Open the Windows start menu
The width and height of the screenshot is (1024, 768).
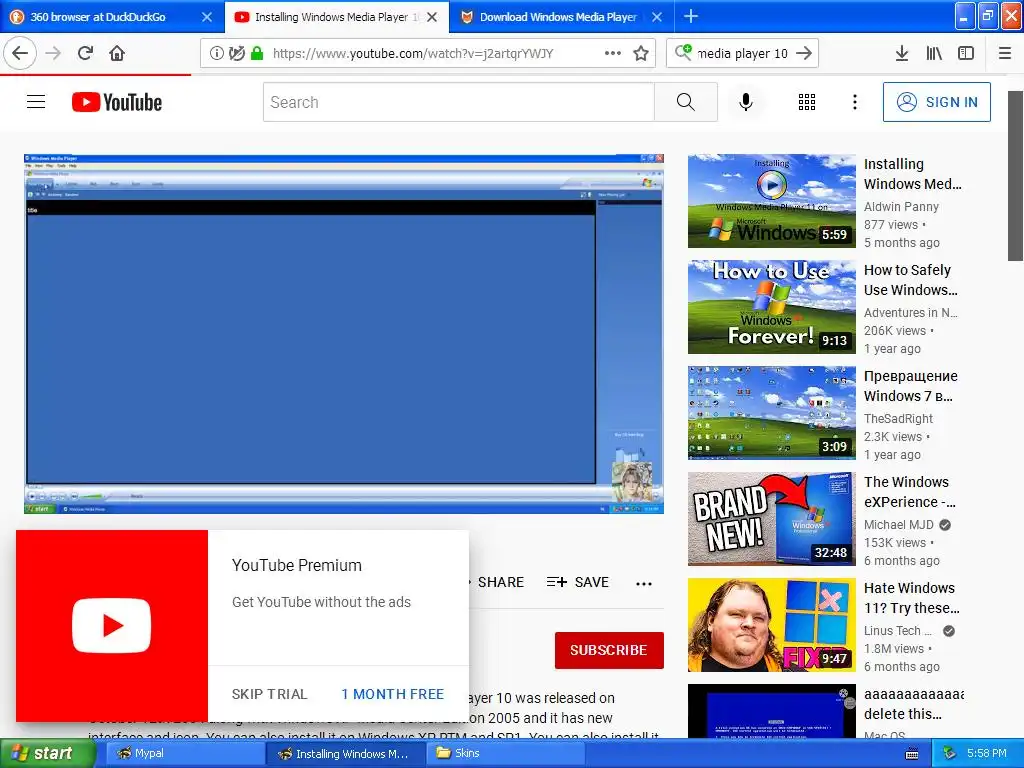pos(48,753)
